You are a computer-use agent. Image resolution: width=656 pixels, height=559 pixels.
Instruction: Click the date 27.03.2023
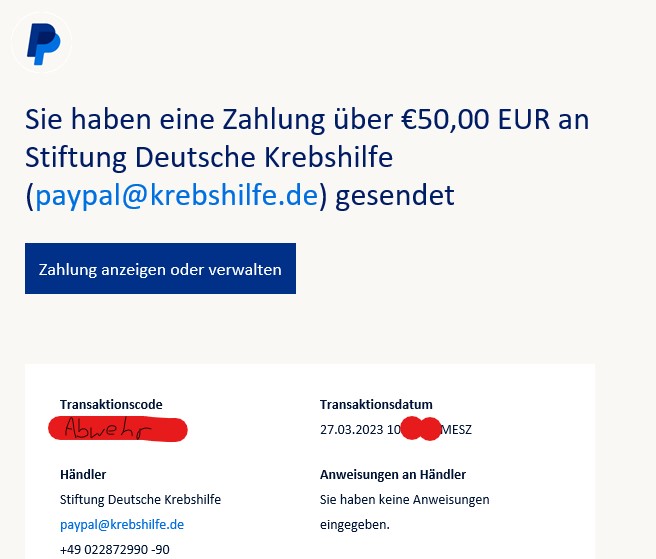coord(351,430)
